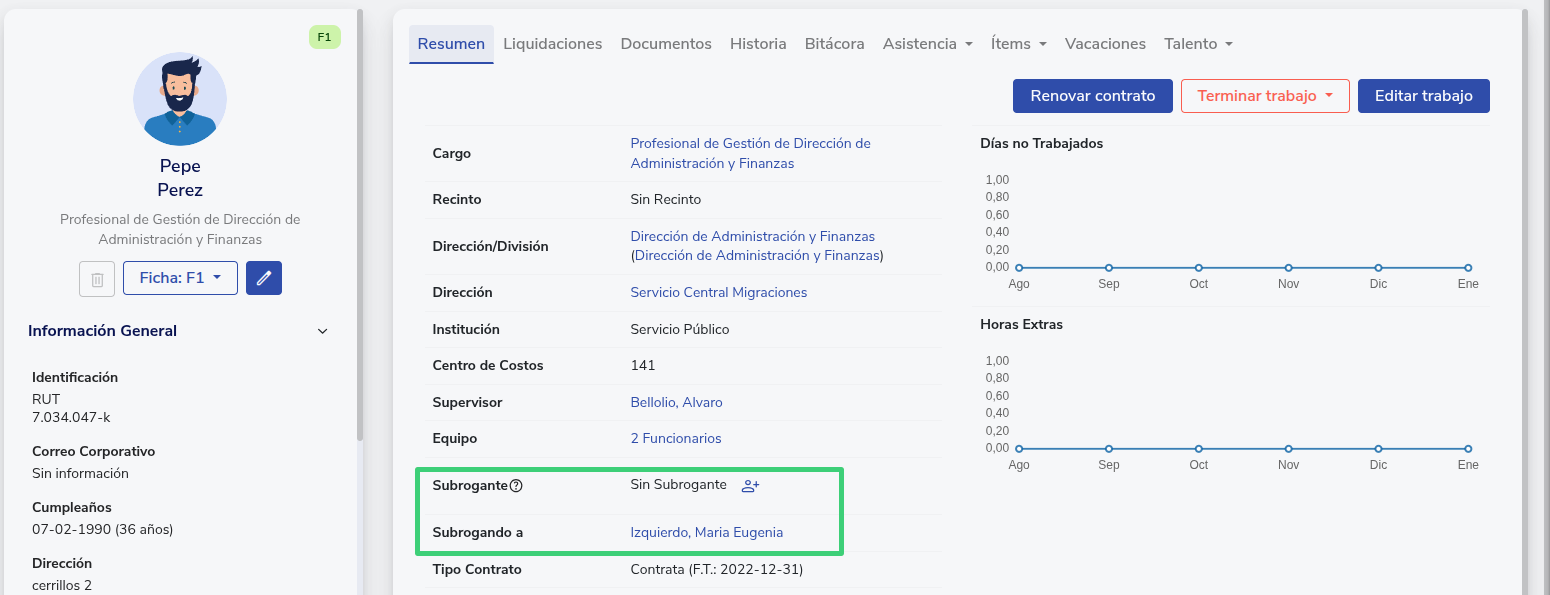Expand the Asistencia tab menu

(927, 44)
